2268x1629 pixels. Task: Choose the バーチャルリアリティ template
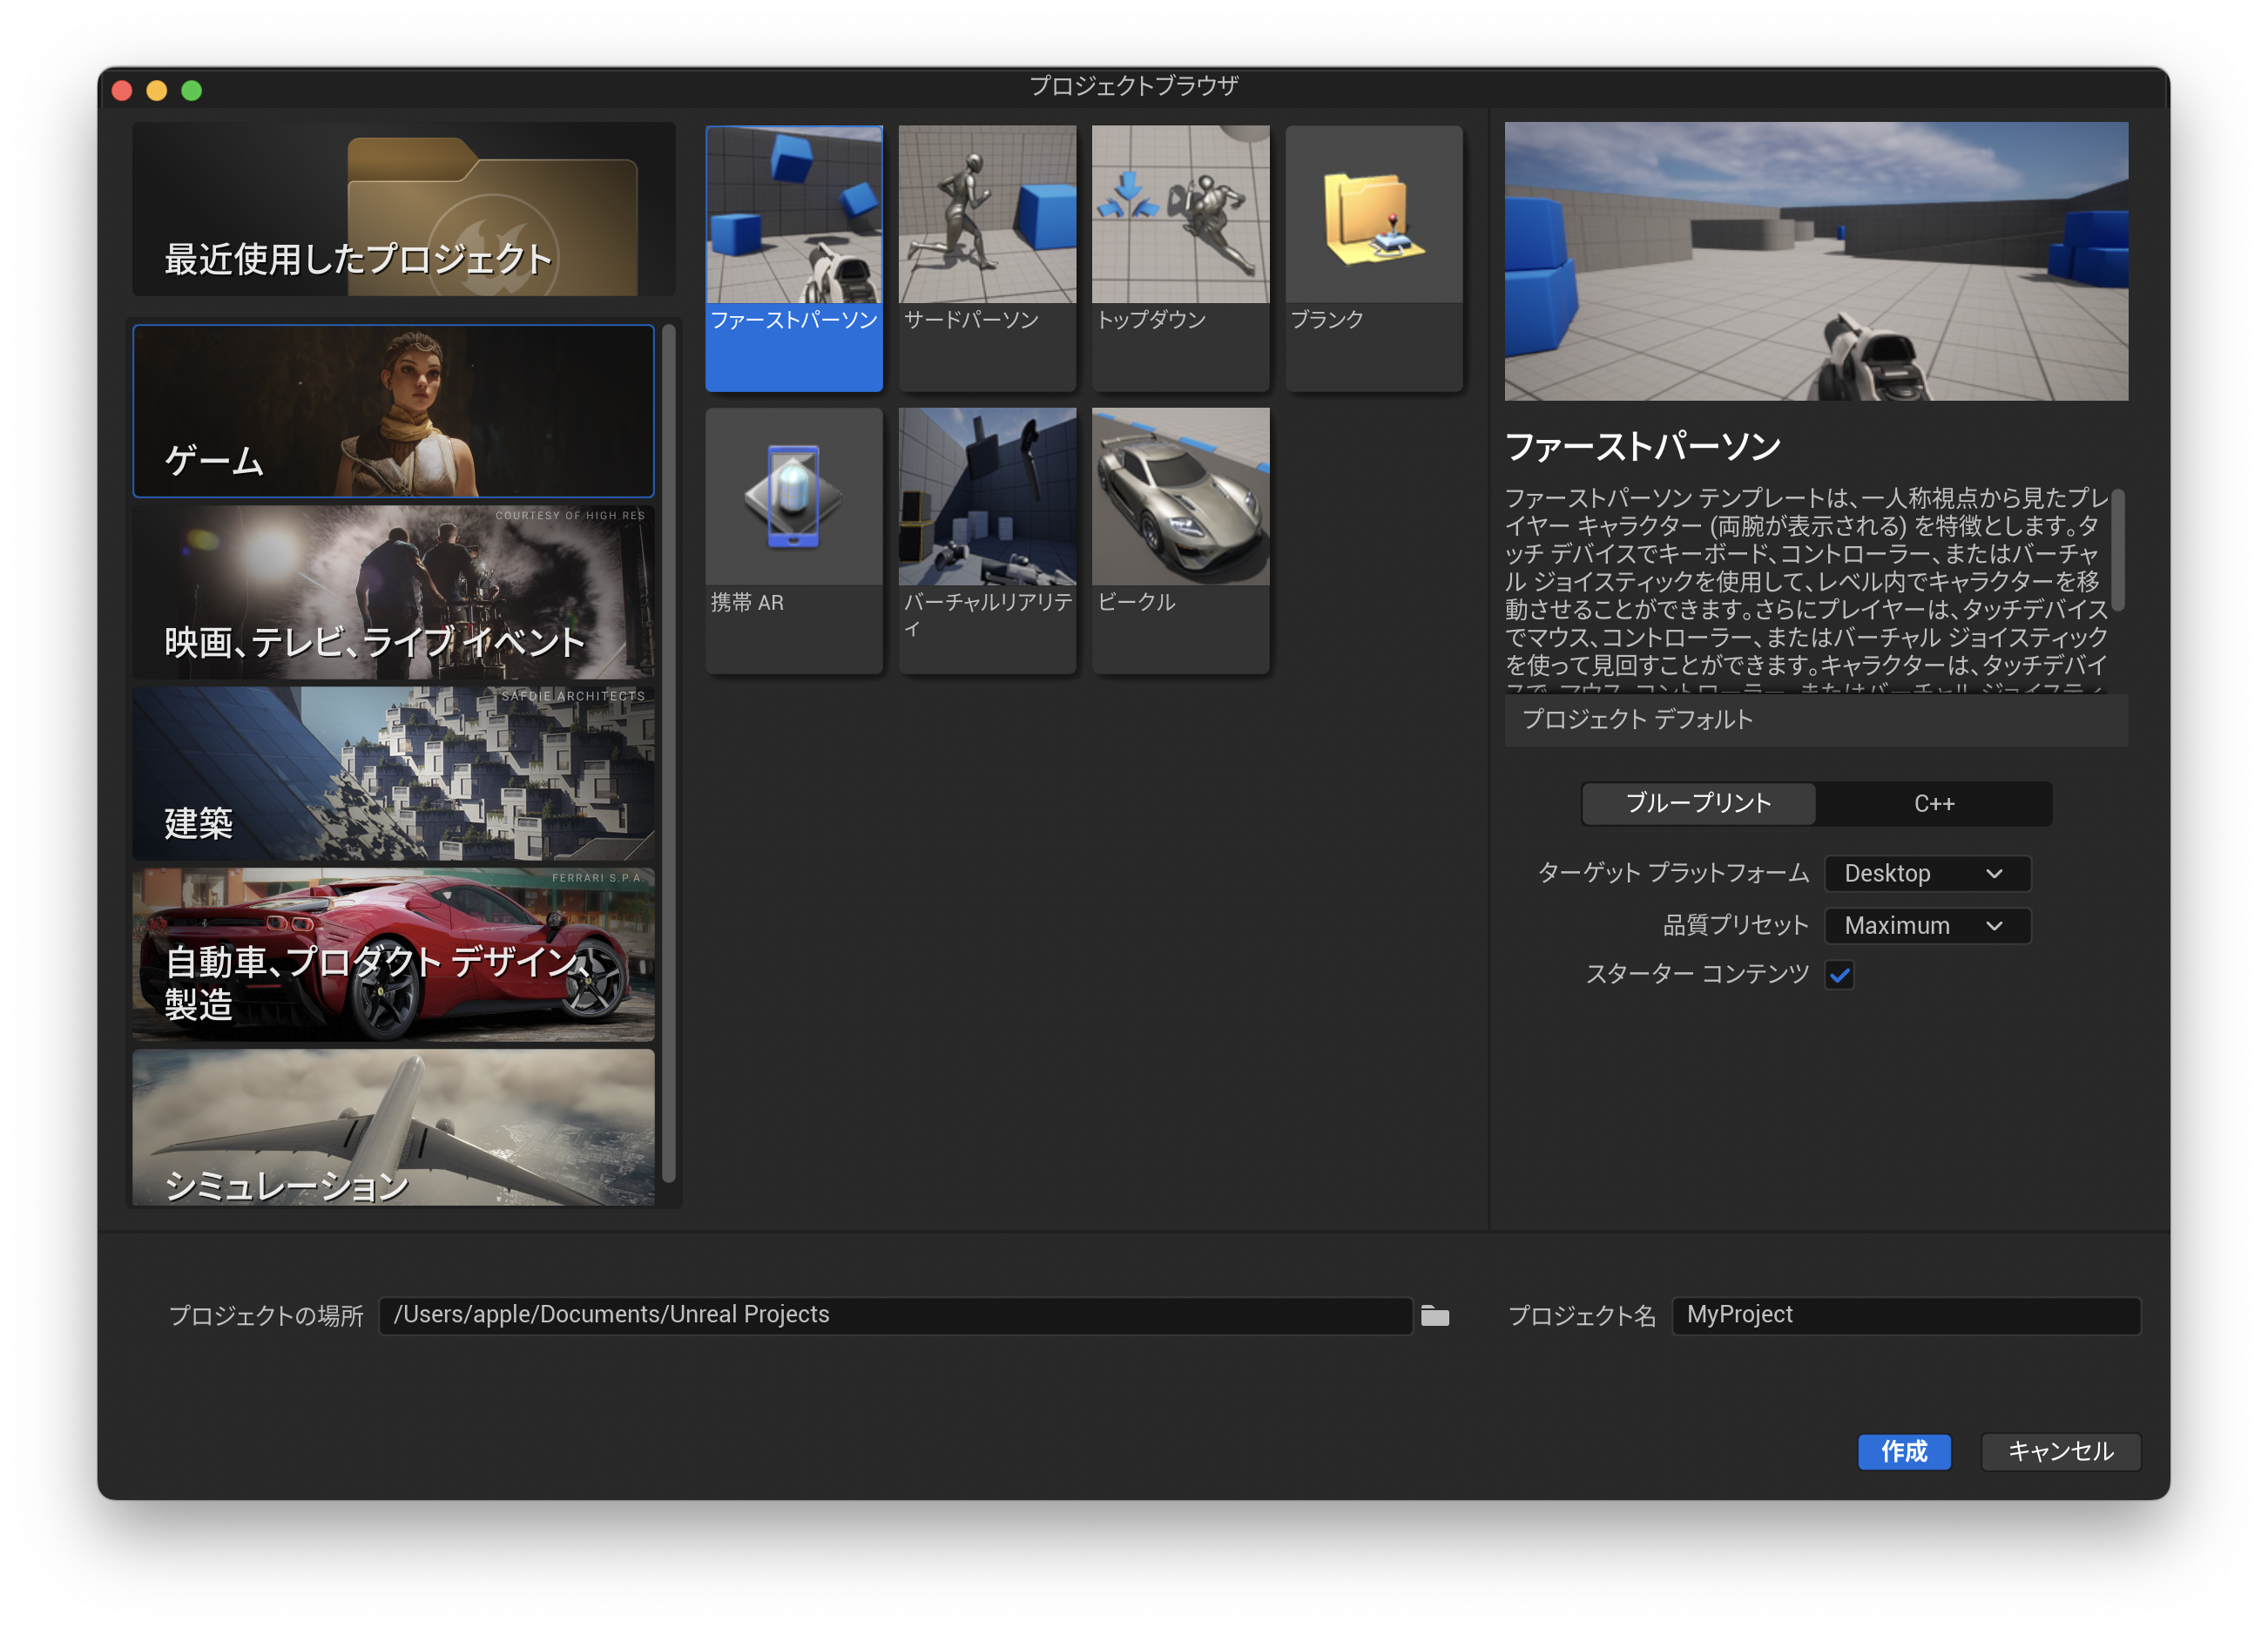click(x=987, y=540)
